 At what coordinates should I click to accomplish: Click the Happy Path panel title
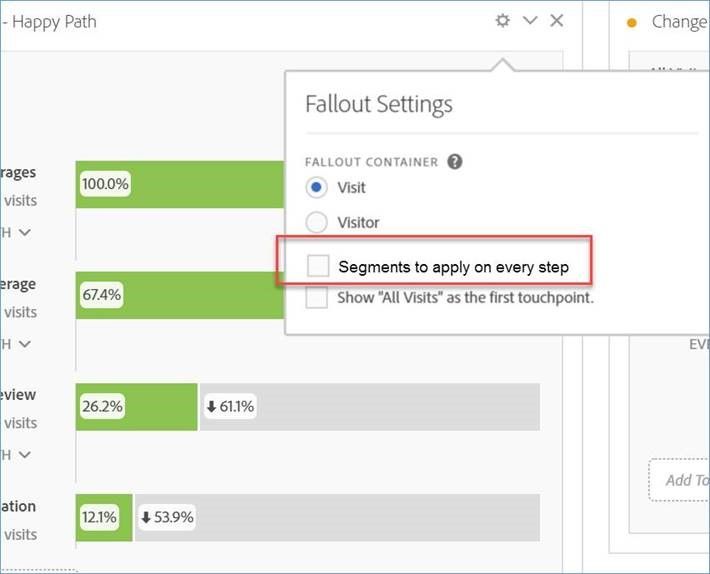50,21
